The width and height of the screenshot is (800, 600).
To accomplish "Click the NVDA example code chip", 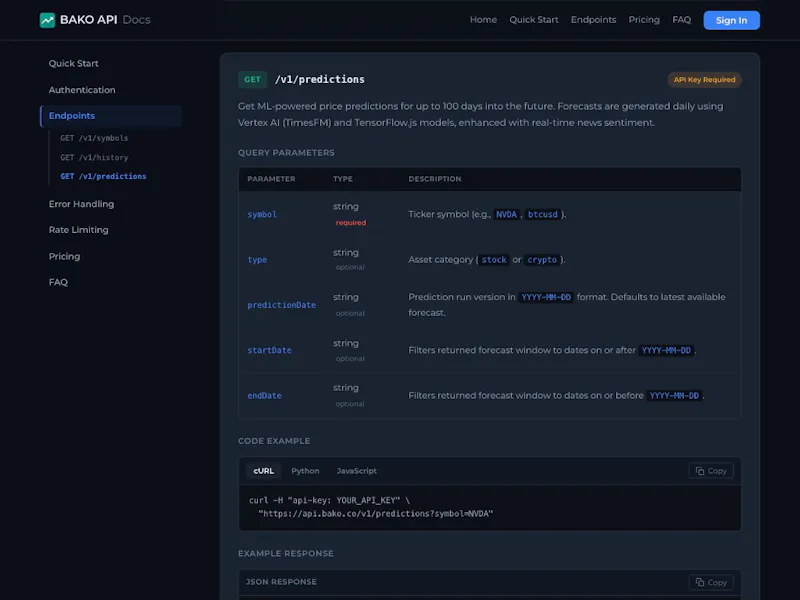I will (506, 214).
